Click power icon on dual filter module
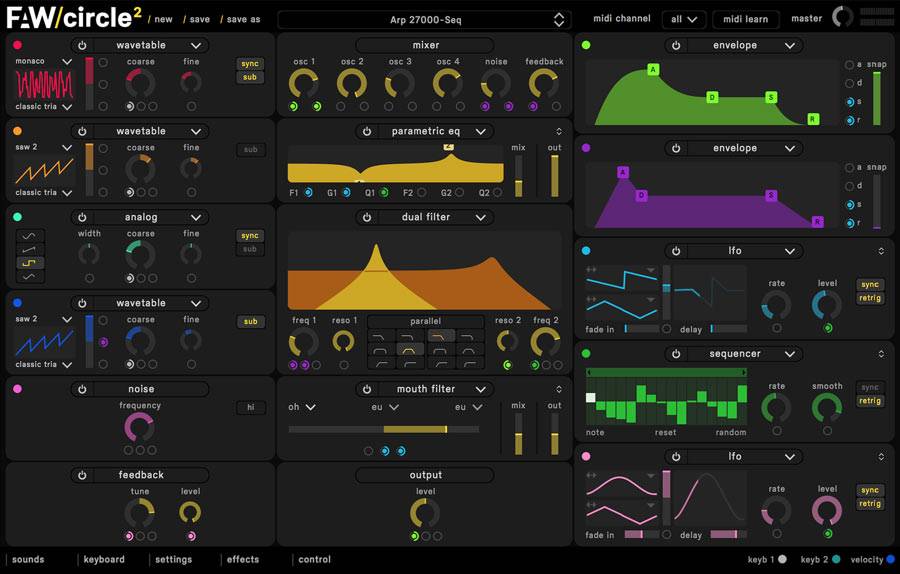This screenshot has height=574, width=900. (x=367, y=217)
